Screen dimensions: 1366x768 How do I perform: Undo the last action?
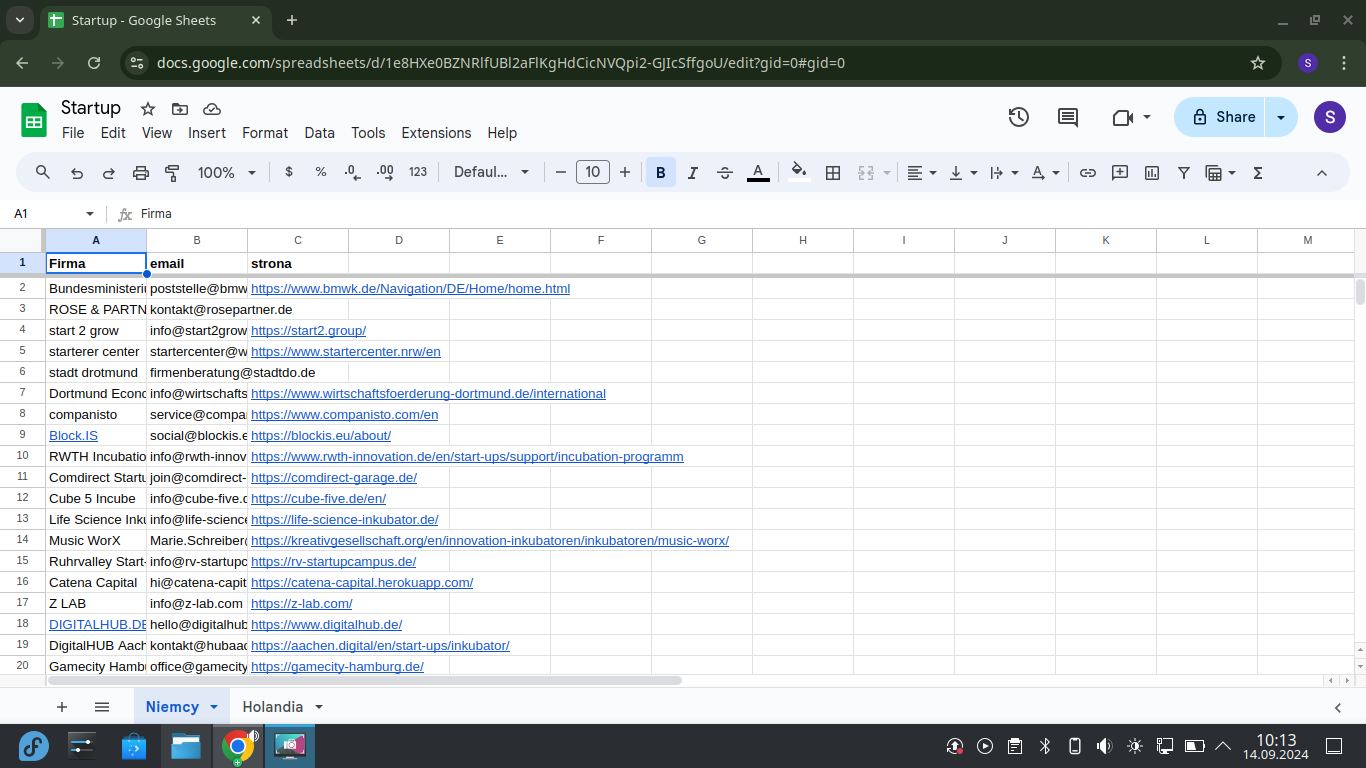click(77, 172)
